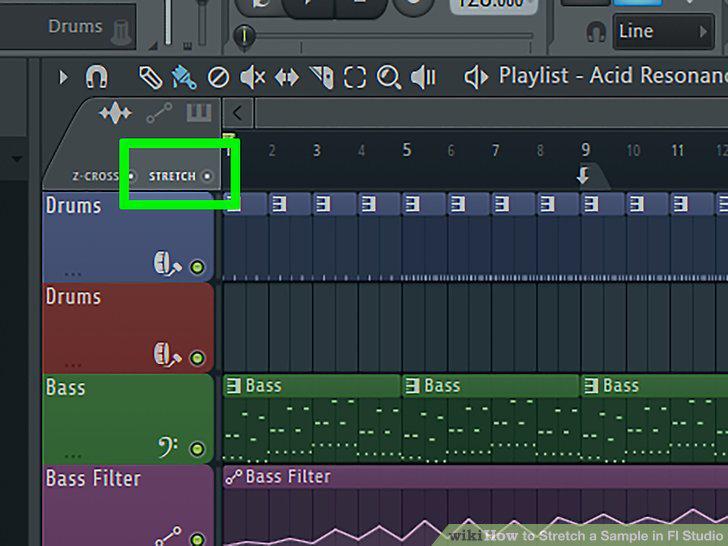Click the drum icon on red Drums track
Image resolution: width=728 pixels, height=546 pixels.
(167, 355)
